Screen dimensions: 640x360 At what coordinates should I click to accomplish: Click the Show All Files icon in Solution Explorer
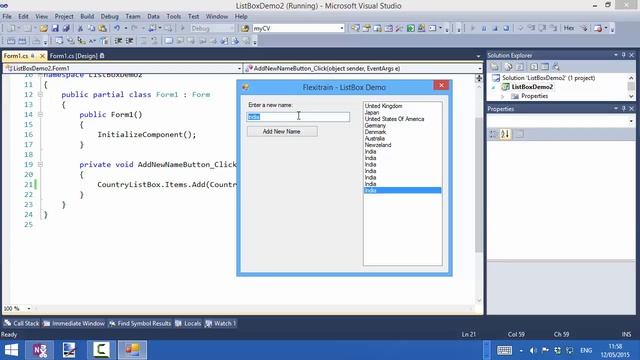tap(508, 67)
